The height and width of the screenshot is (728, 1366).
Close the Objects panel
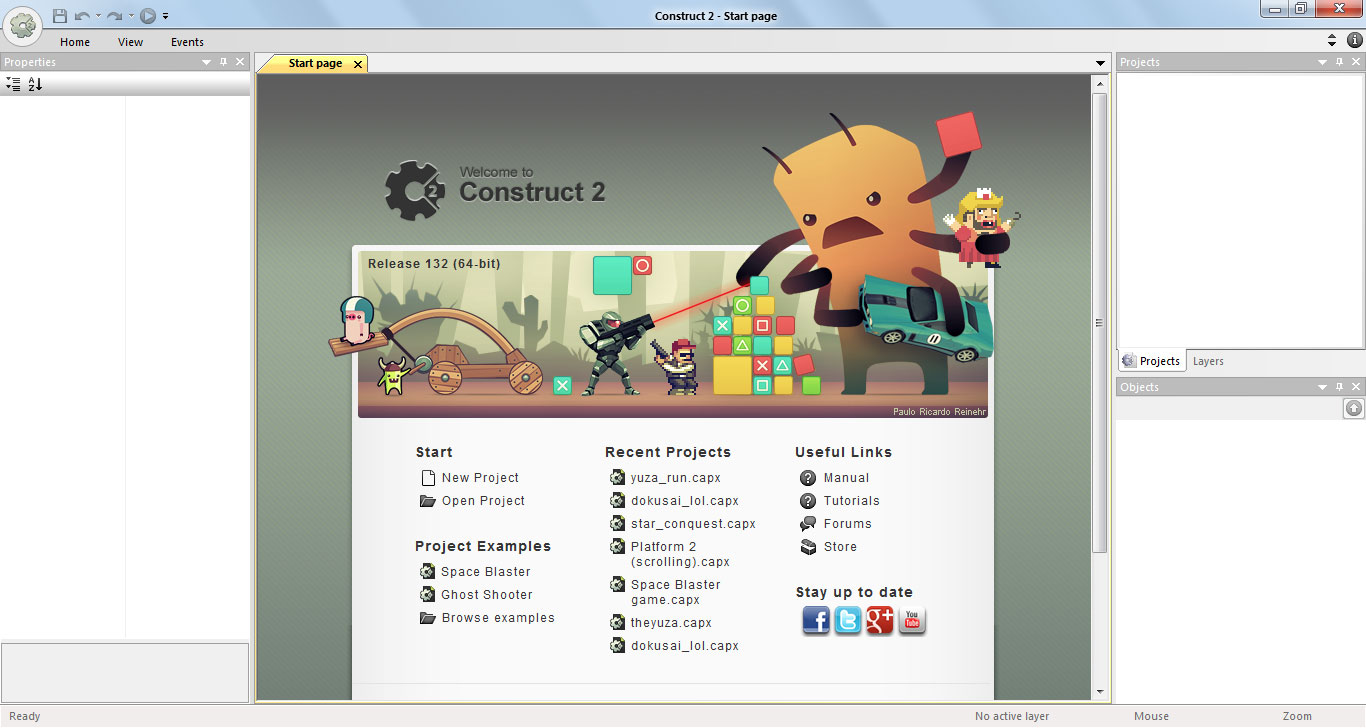pyautogui.click(x=1356, y=387)
